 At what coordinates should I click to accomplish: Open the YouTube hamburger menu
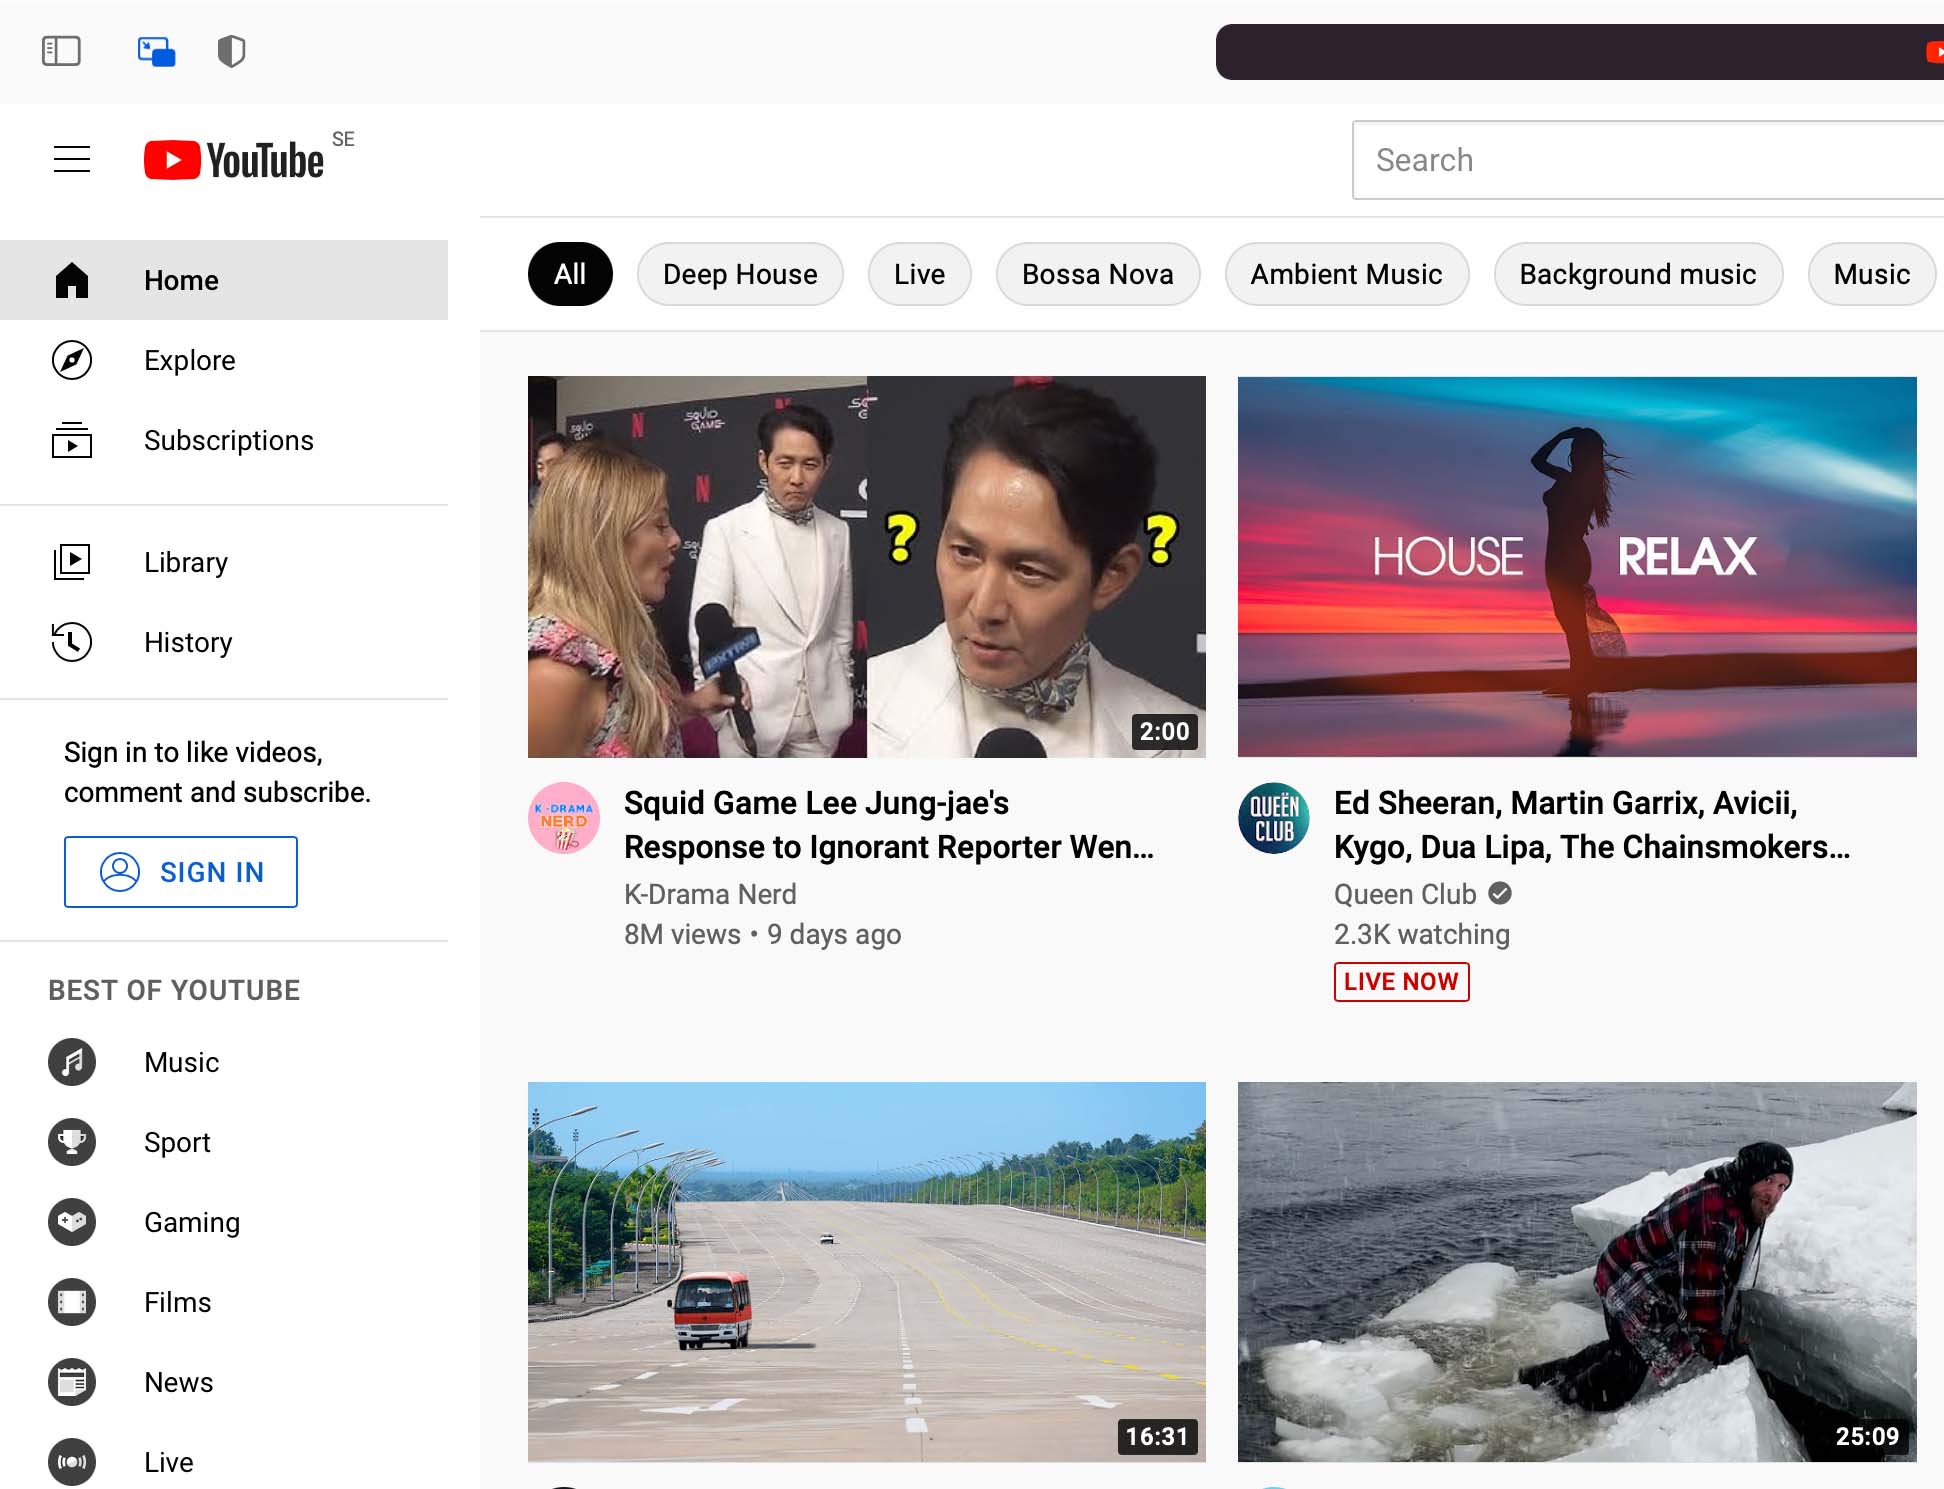71,158
